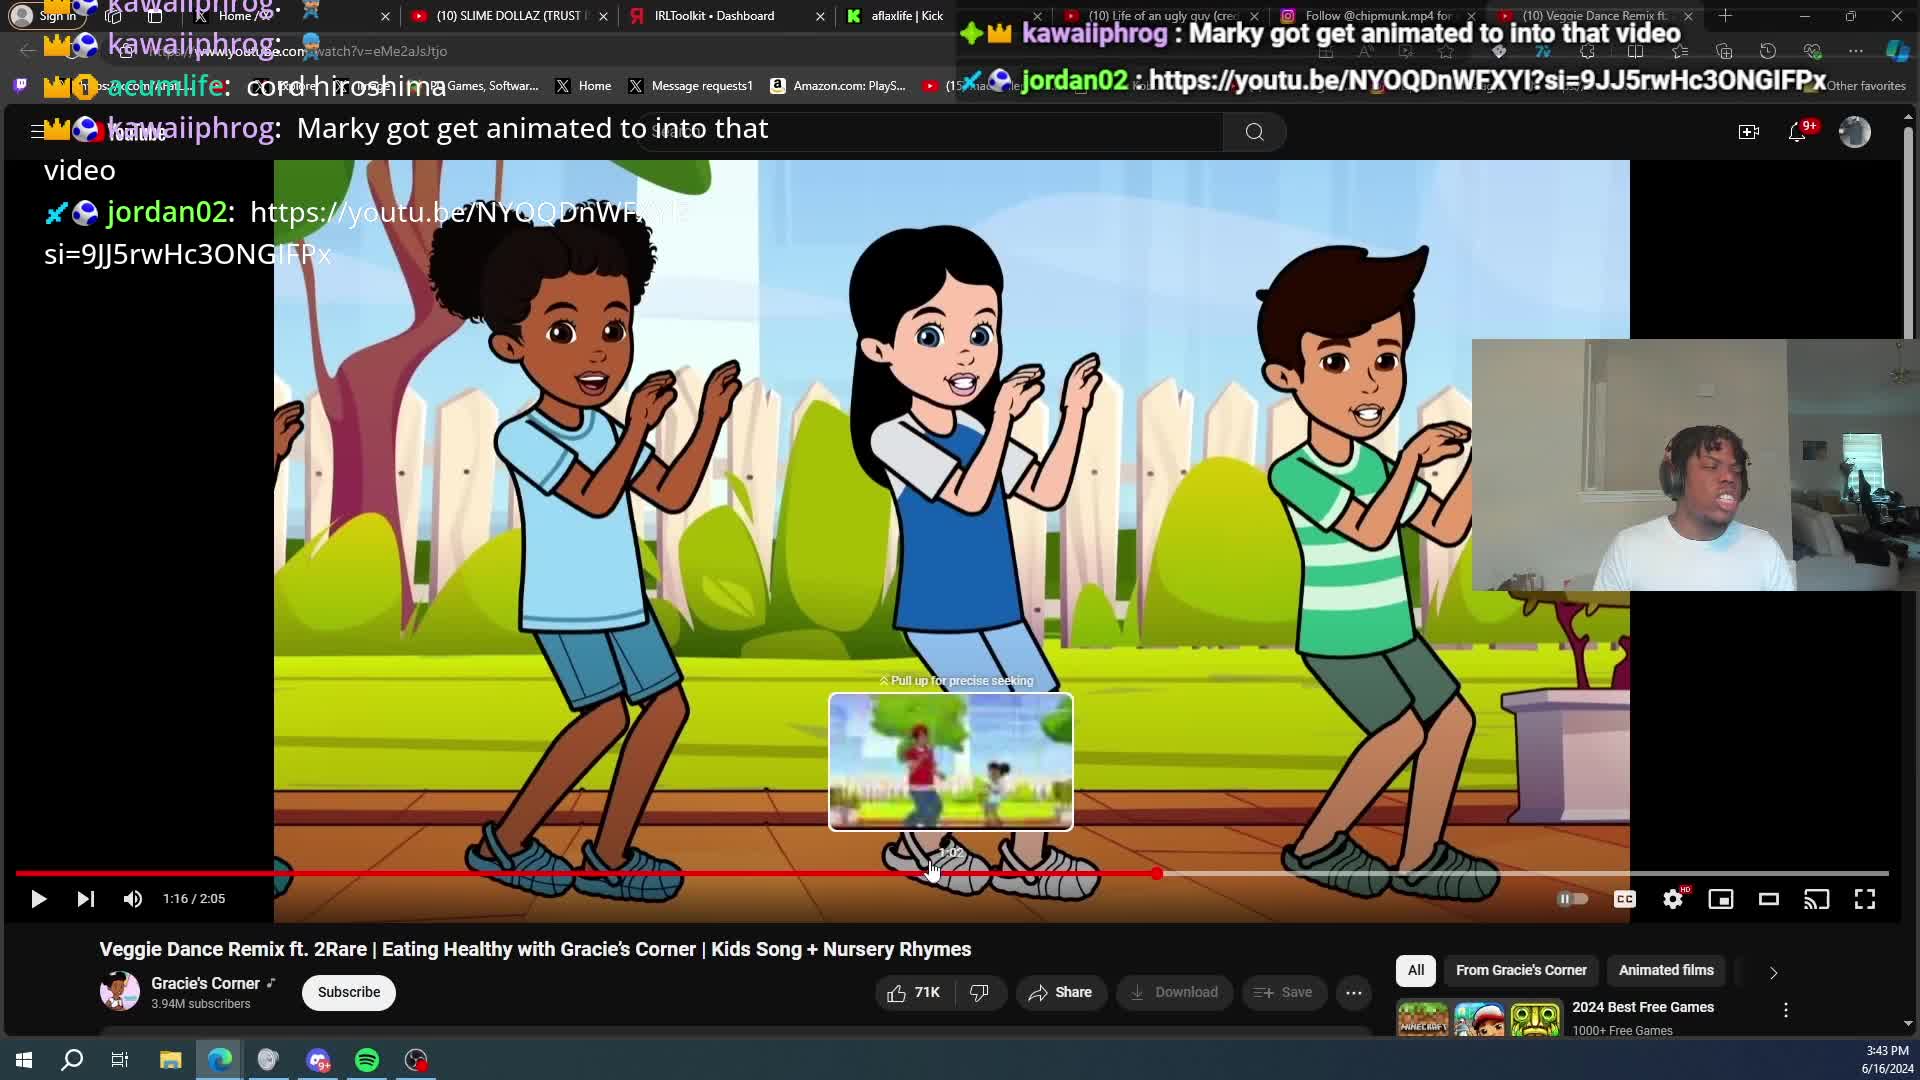Viewport: 1920px width, 1080px height.
Task: Switch to theater mode
Action: [x=1769, y=899]
